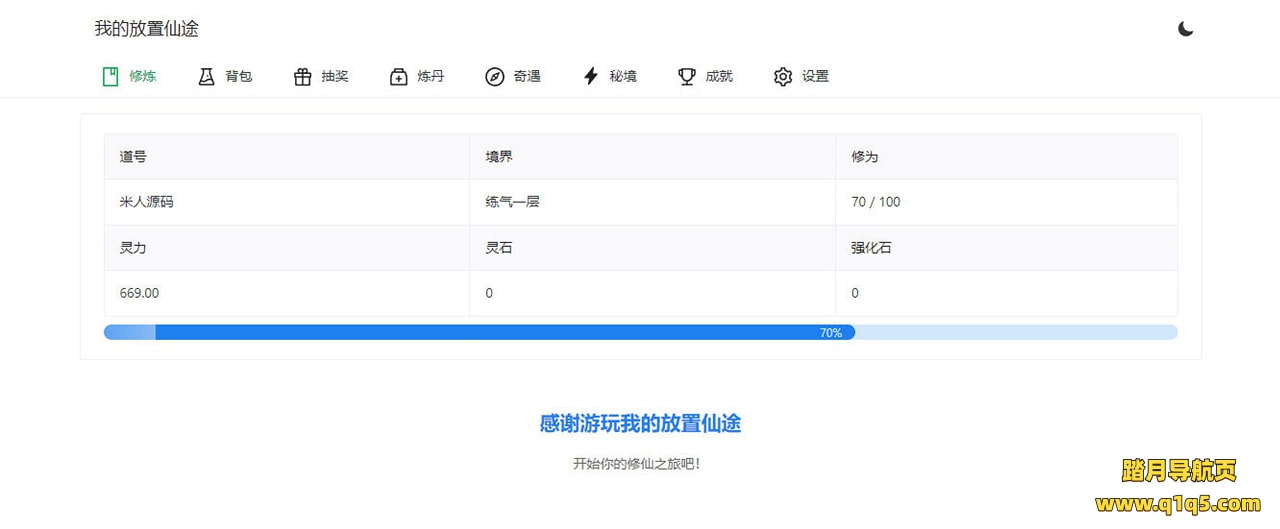Click the 米人源码 name cell
The height and width of the screenshot is (529, 1280).
click(146, 202)
